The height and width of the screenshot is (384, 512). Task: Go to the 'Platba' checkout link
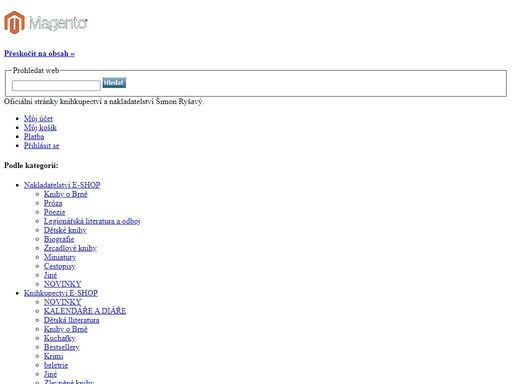34,136
